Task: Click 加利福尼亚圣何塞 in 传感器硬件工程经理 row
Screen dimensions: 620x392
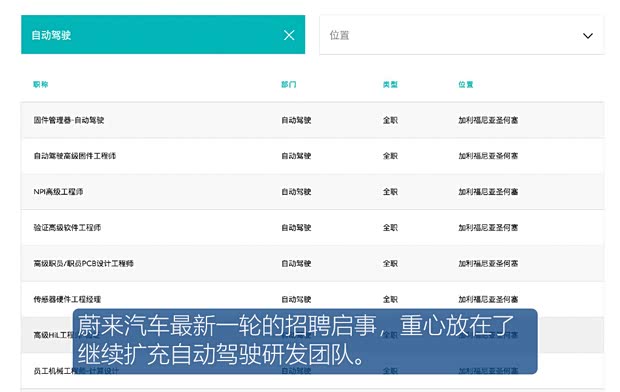Action: tap(488, 299)
